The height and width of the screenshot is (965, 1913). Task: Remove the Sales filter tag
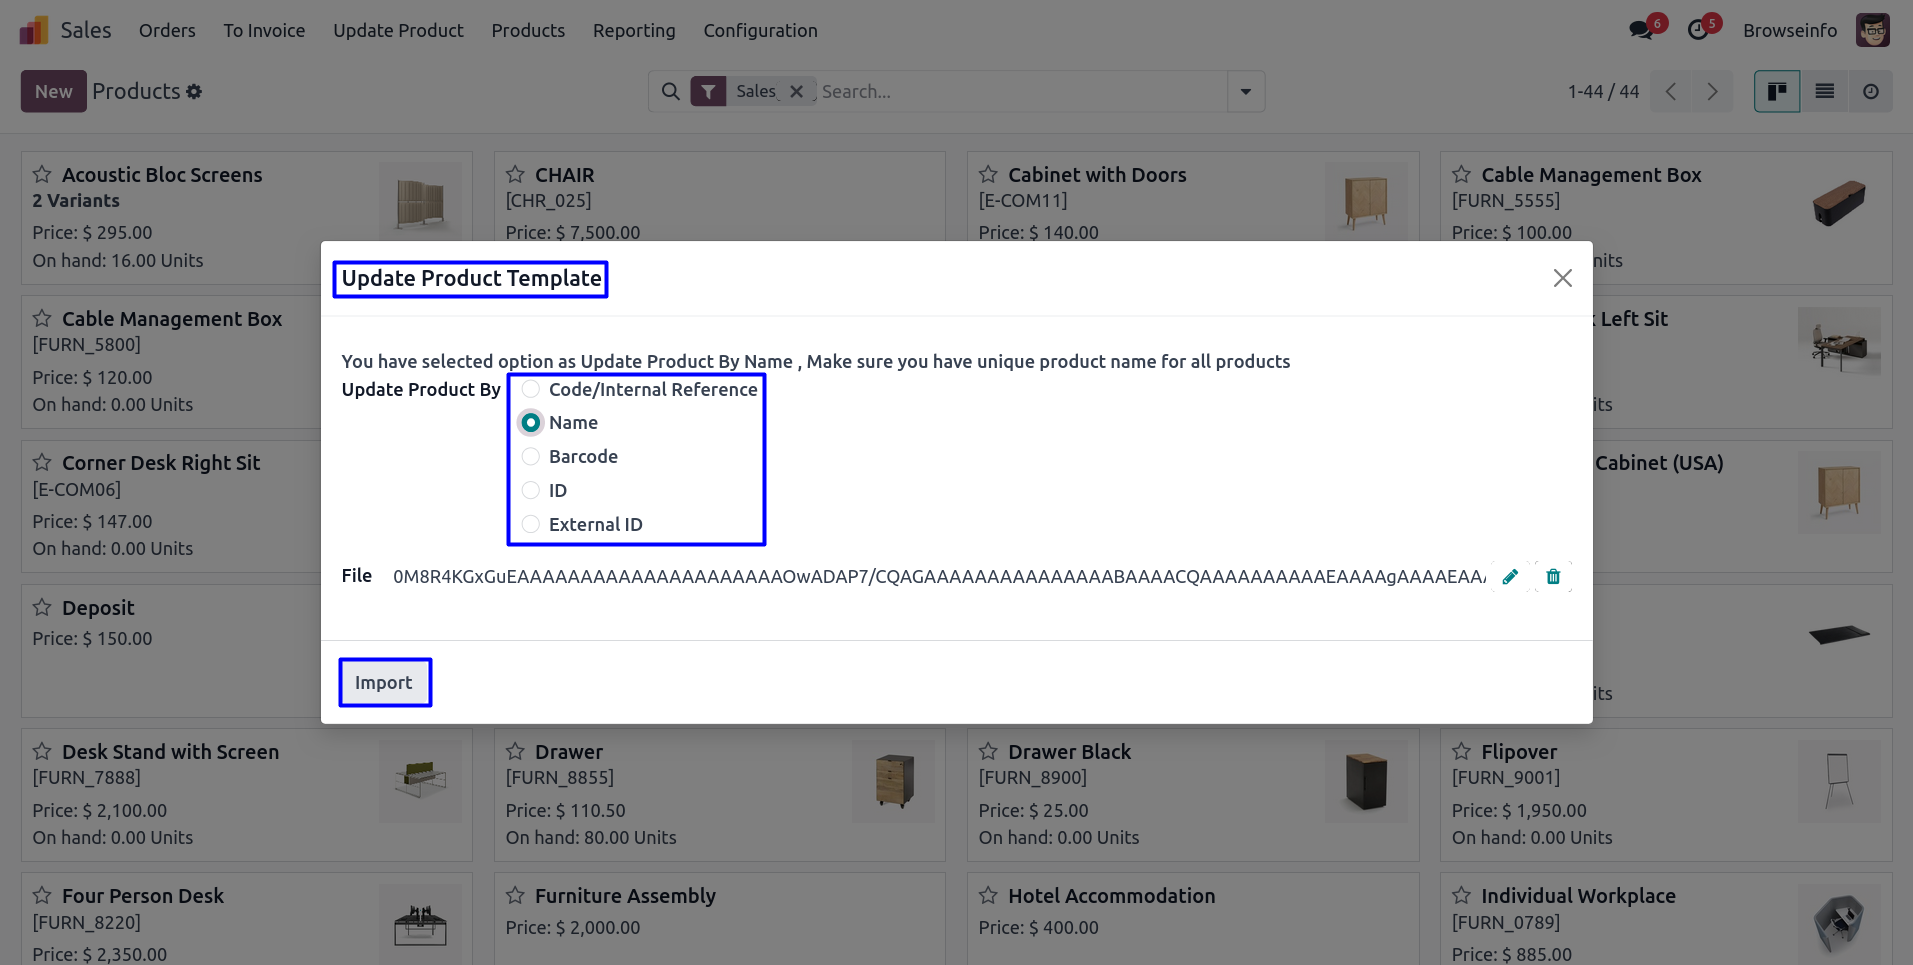click(796, 91)
